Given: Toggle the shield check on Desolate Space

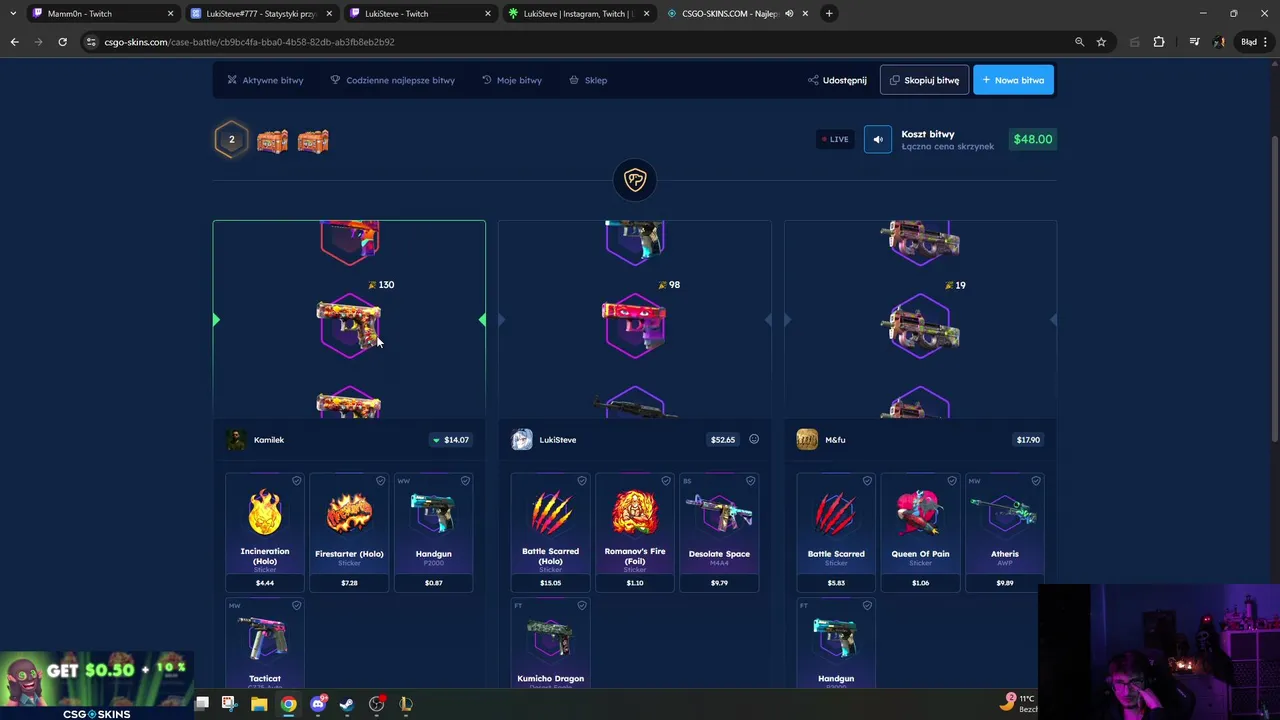Looking at the screenshot, I should pos(750,481).
